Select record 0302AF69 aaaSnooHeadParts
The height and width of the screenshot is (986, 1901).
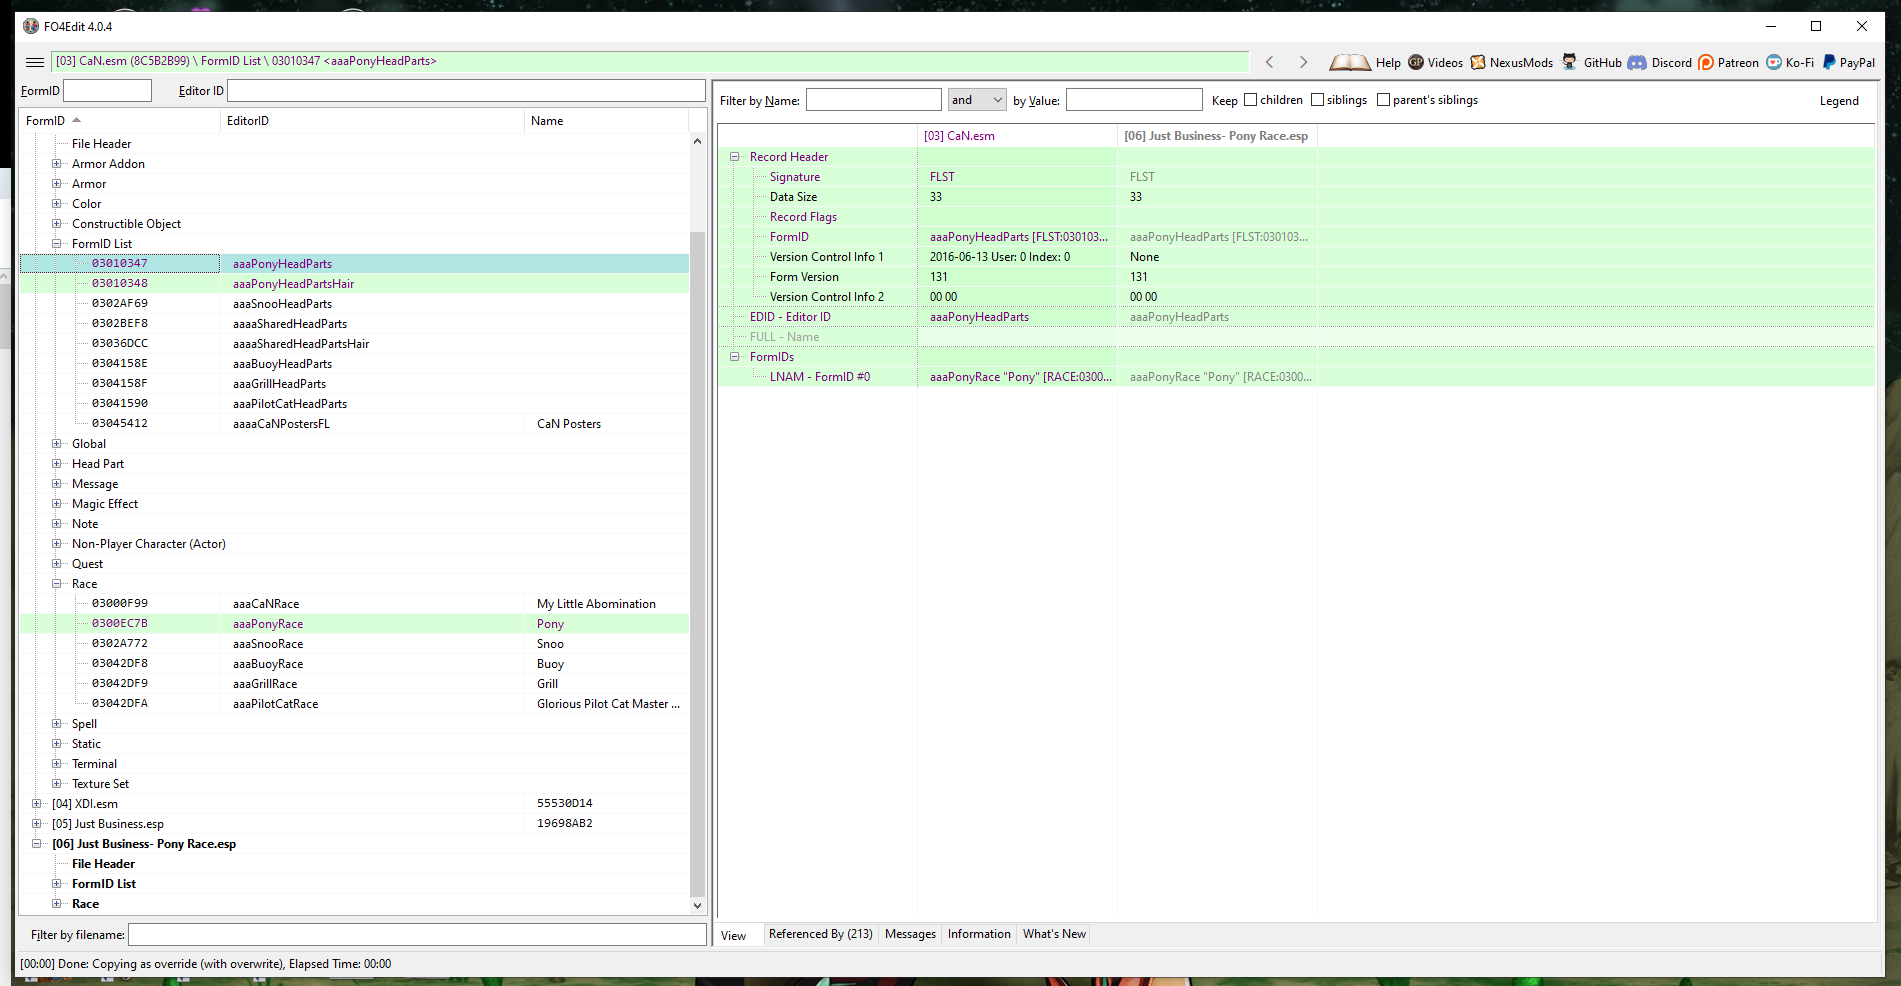click(354, 304)
